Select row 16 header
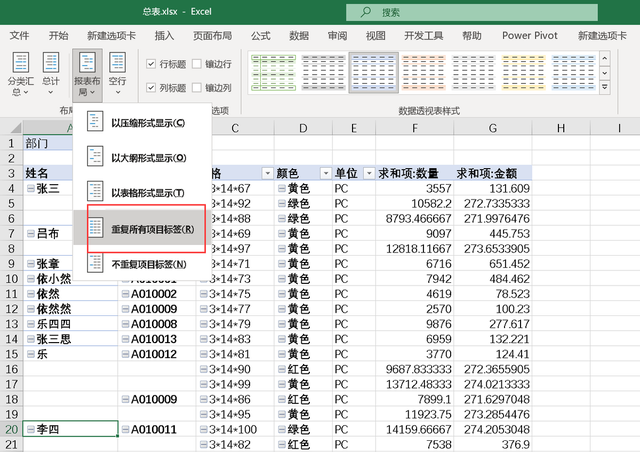Image resolution: width=640 pixels, height=452 pixels. point(11,369)
